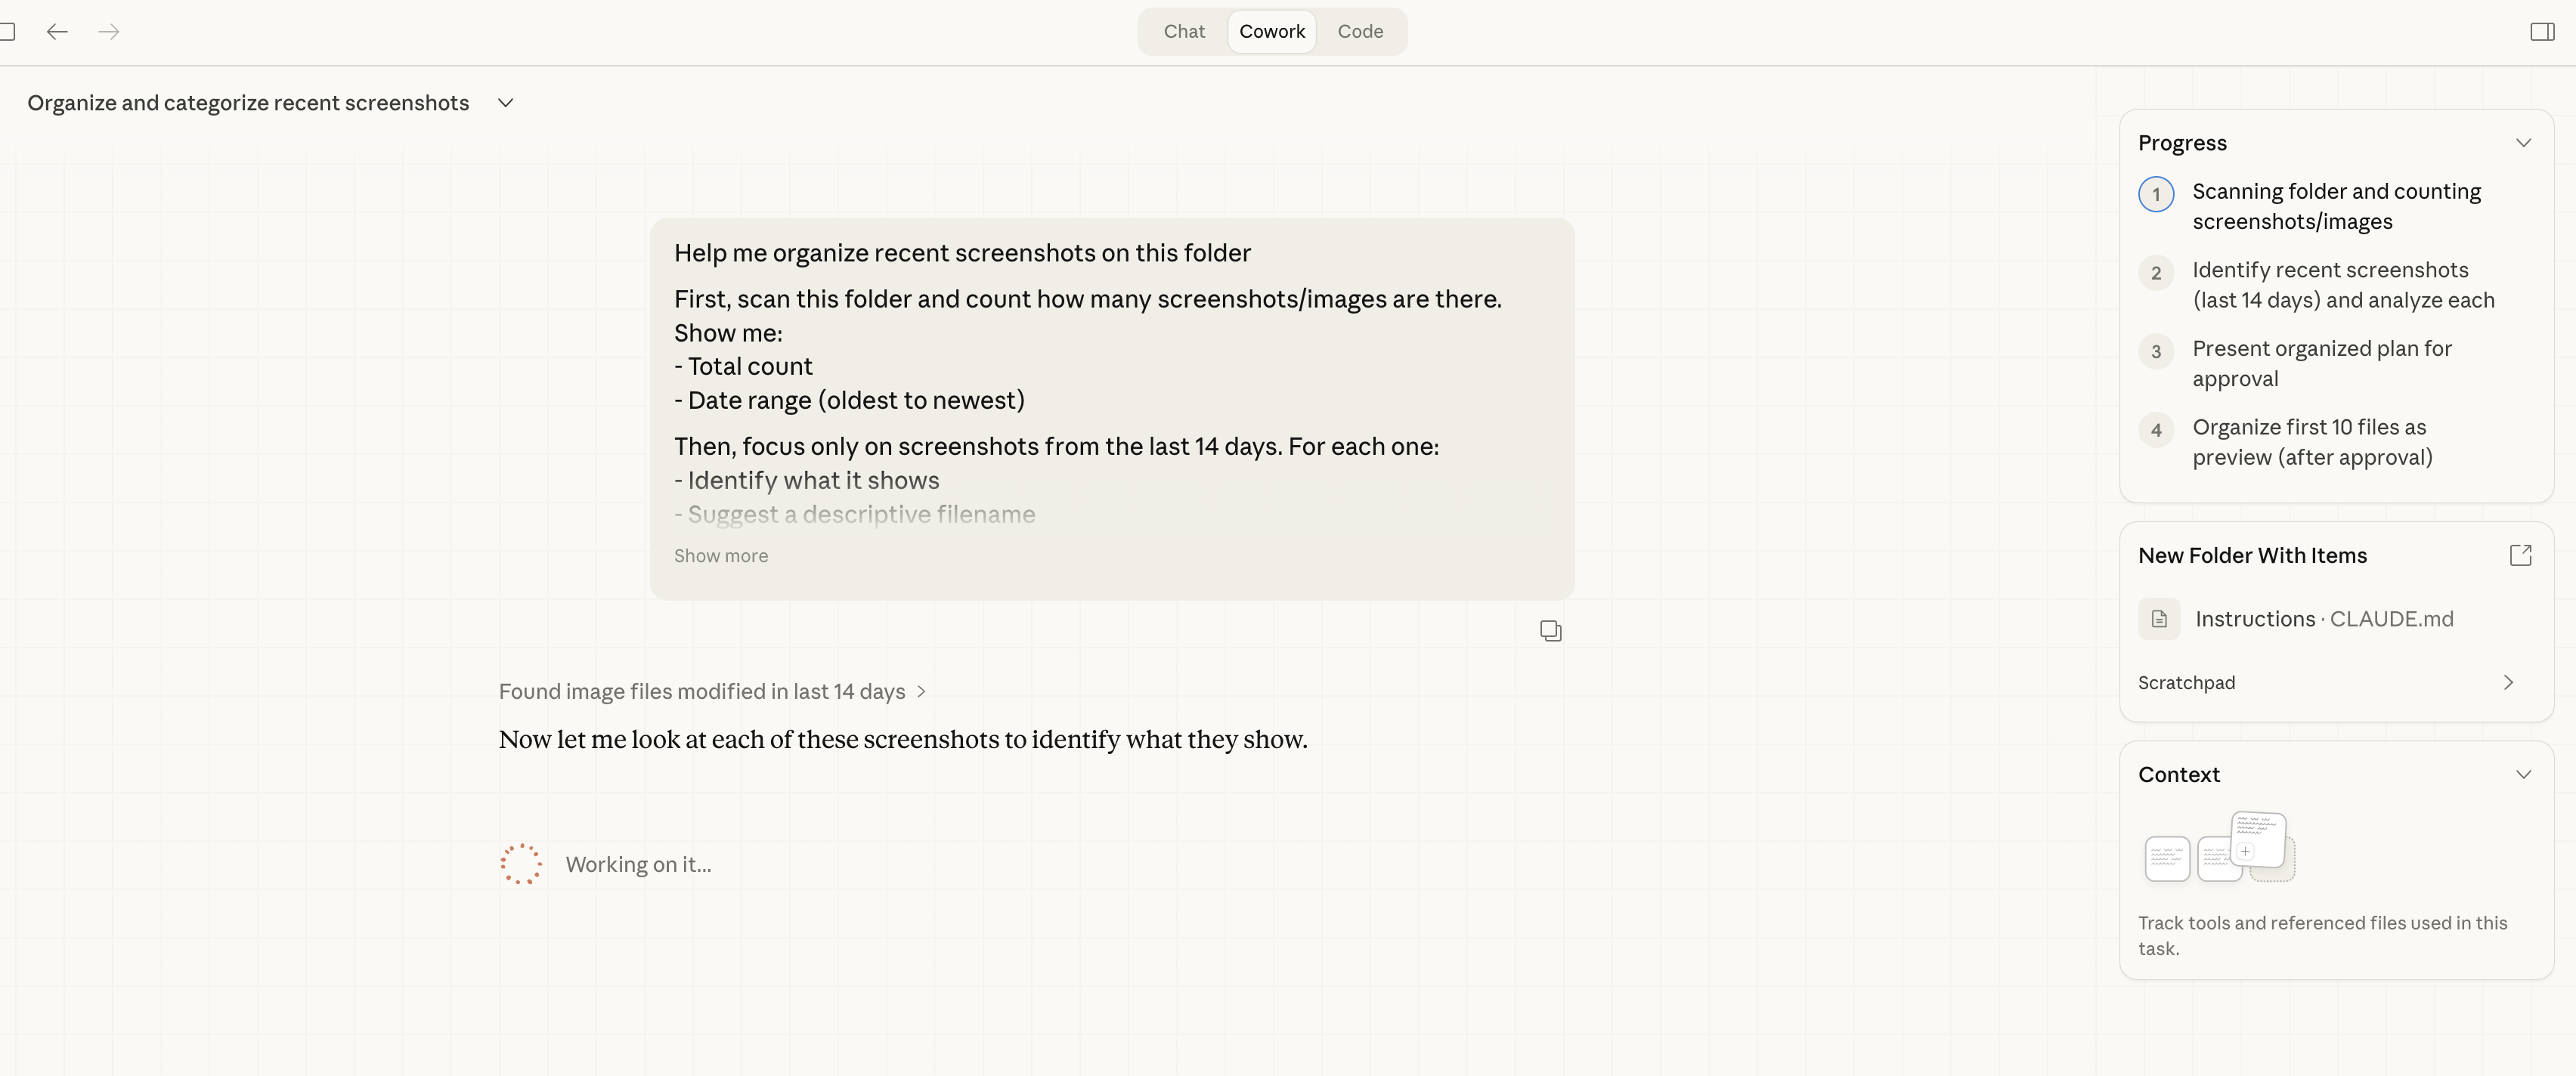Select progress step 2 circle
Image resolution: width=2576 pixels, height=1076 pixels.
click(x=2156, y=273)
